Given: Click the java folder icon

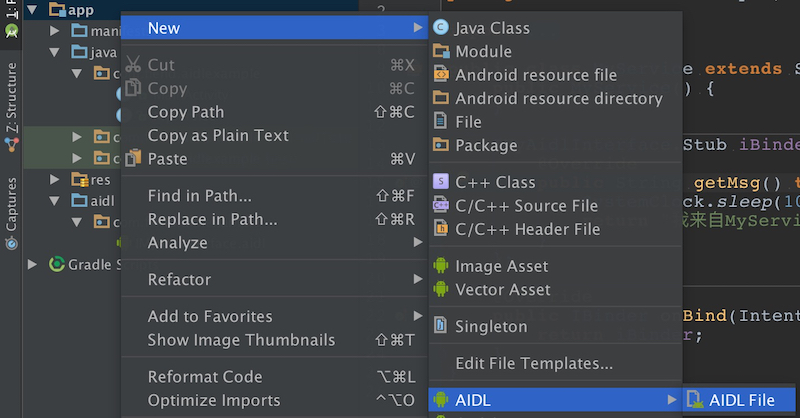Looking at the screenshot, I should 80,52.
